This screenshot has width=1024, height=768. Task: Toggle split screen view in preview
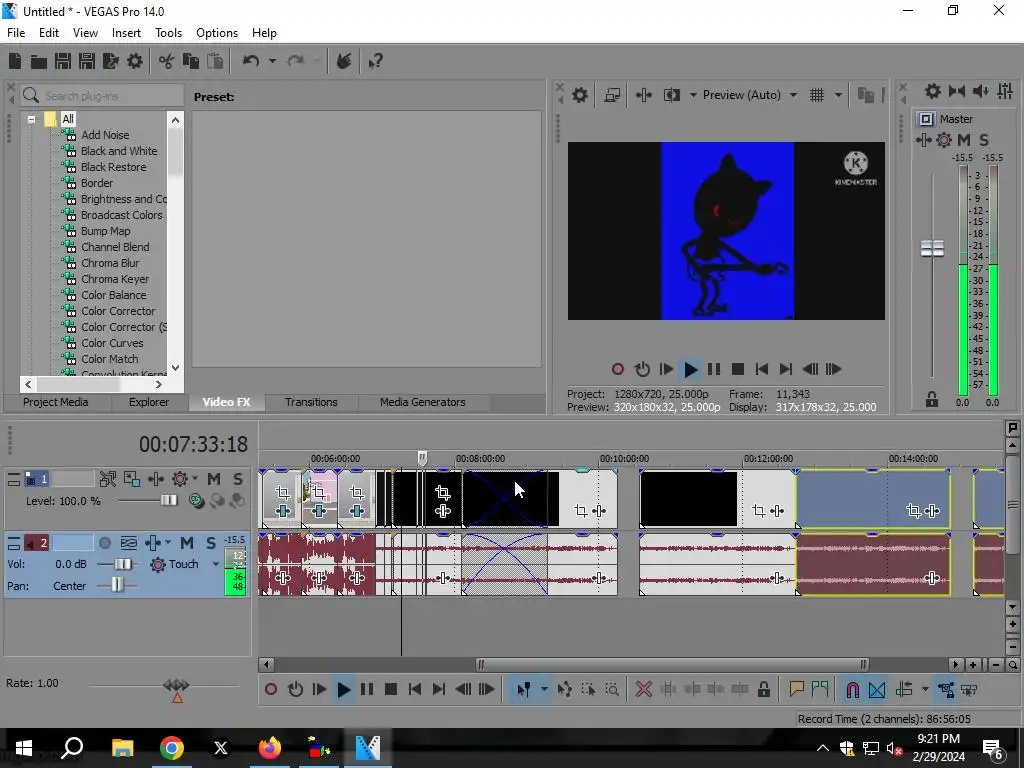pyautogui.click(x=671, y=95)
